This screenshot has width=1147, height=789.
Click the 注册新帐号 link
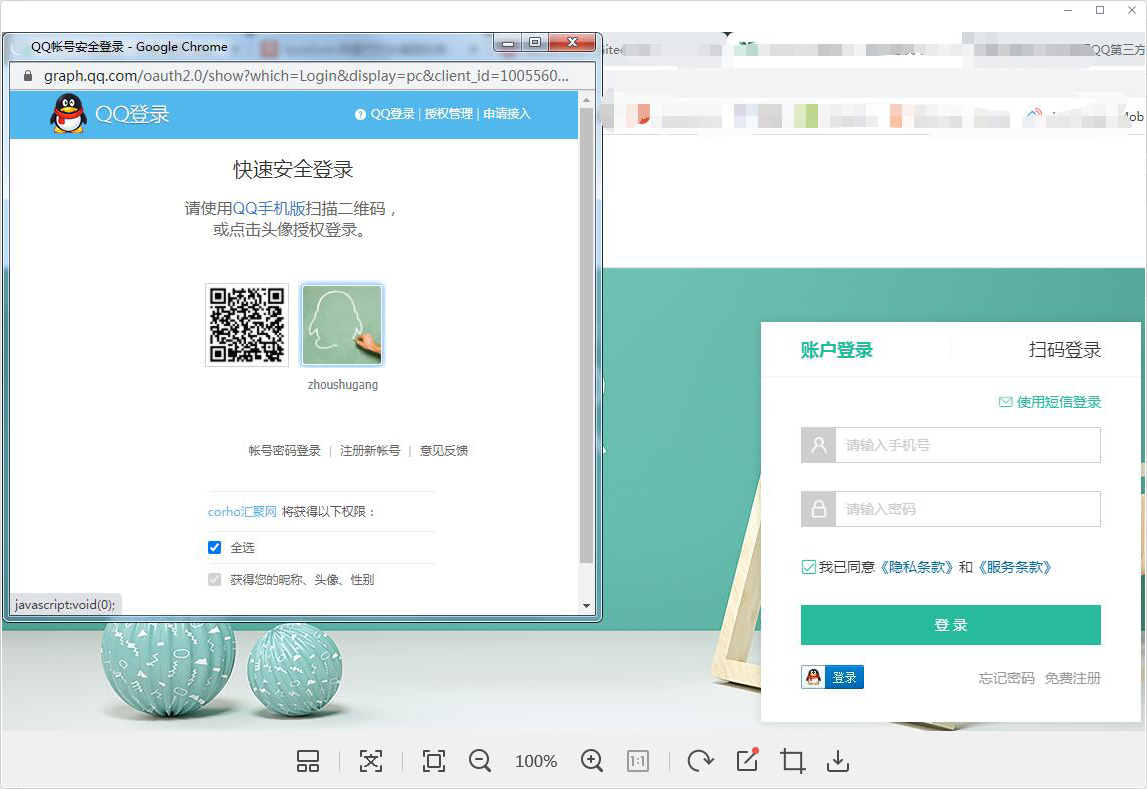[x=369, y=450]
